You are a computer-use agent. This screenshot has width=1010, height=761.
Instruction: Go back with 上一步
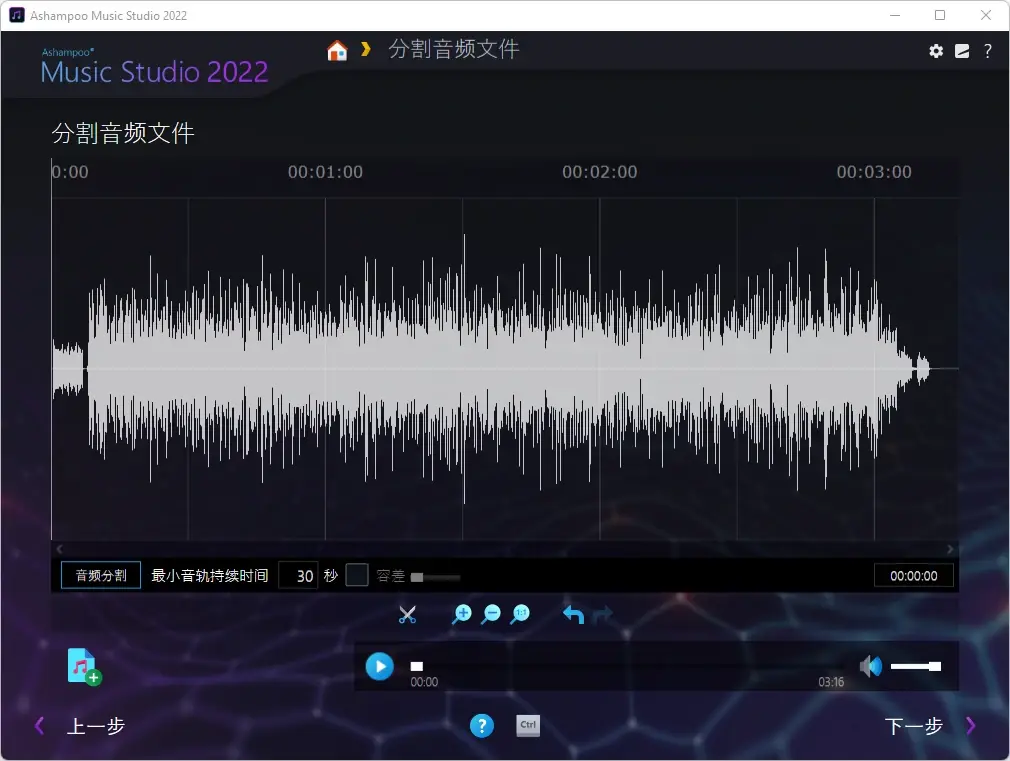click(96, 726)
